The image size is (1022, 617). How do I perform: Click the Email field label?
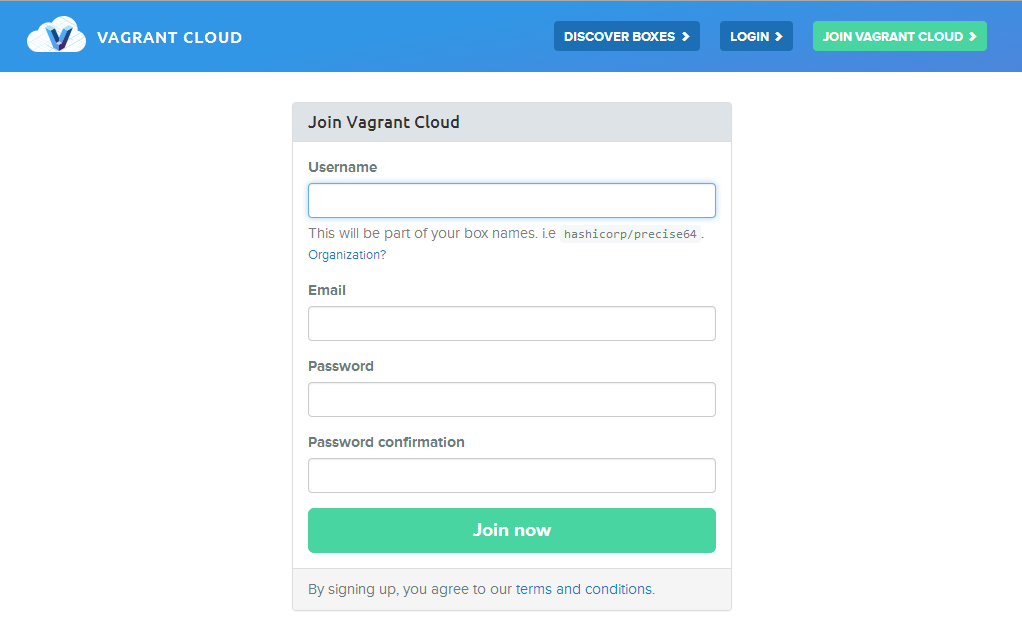click(327, 290)
